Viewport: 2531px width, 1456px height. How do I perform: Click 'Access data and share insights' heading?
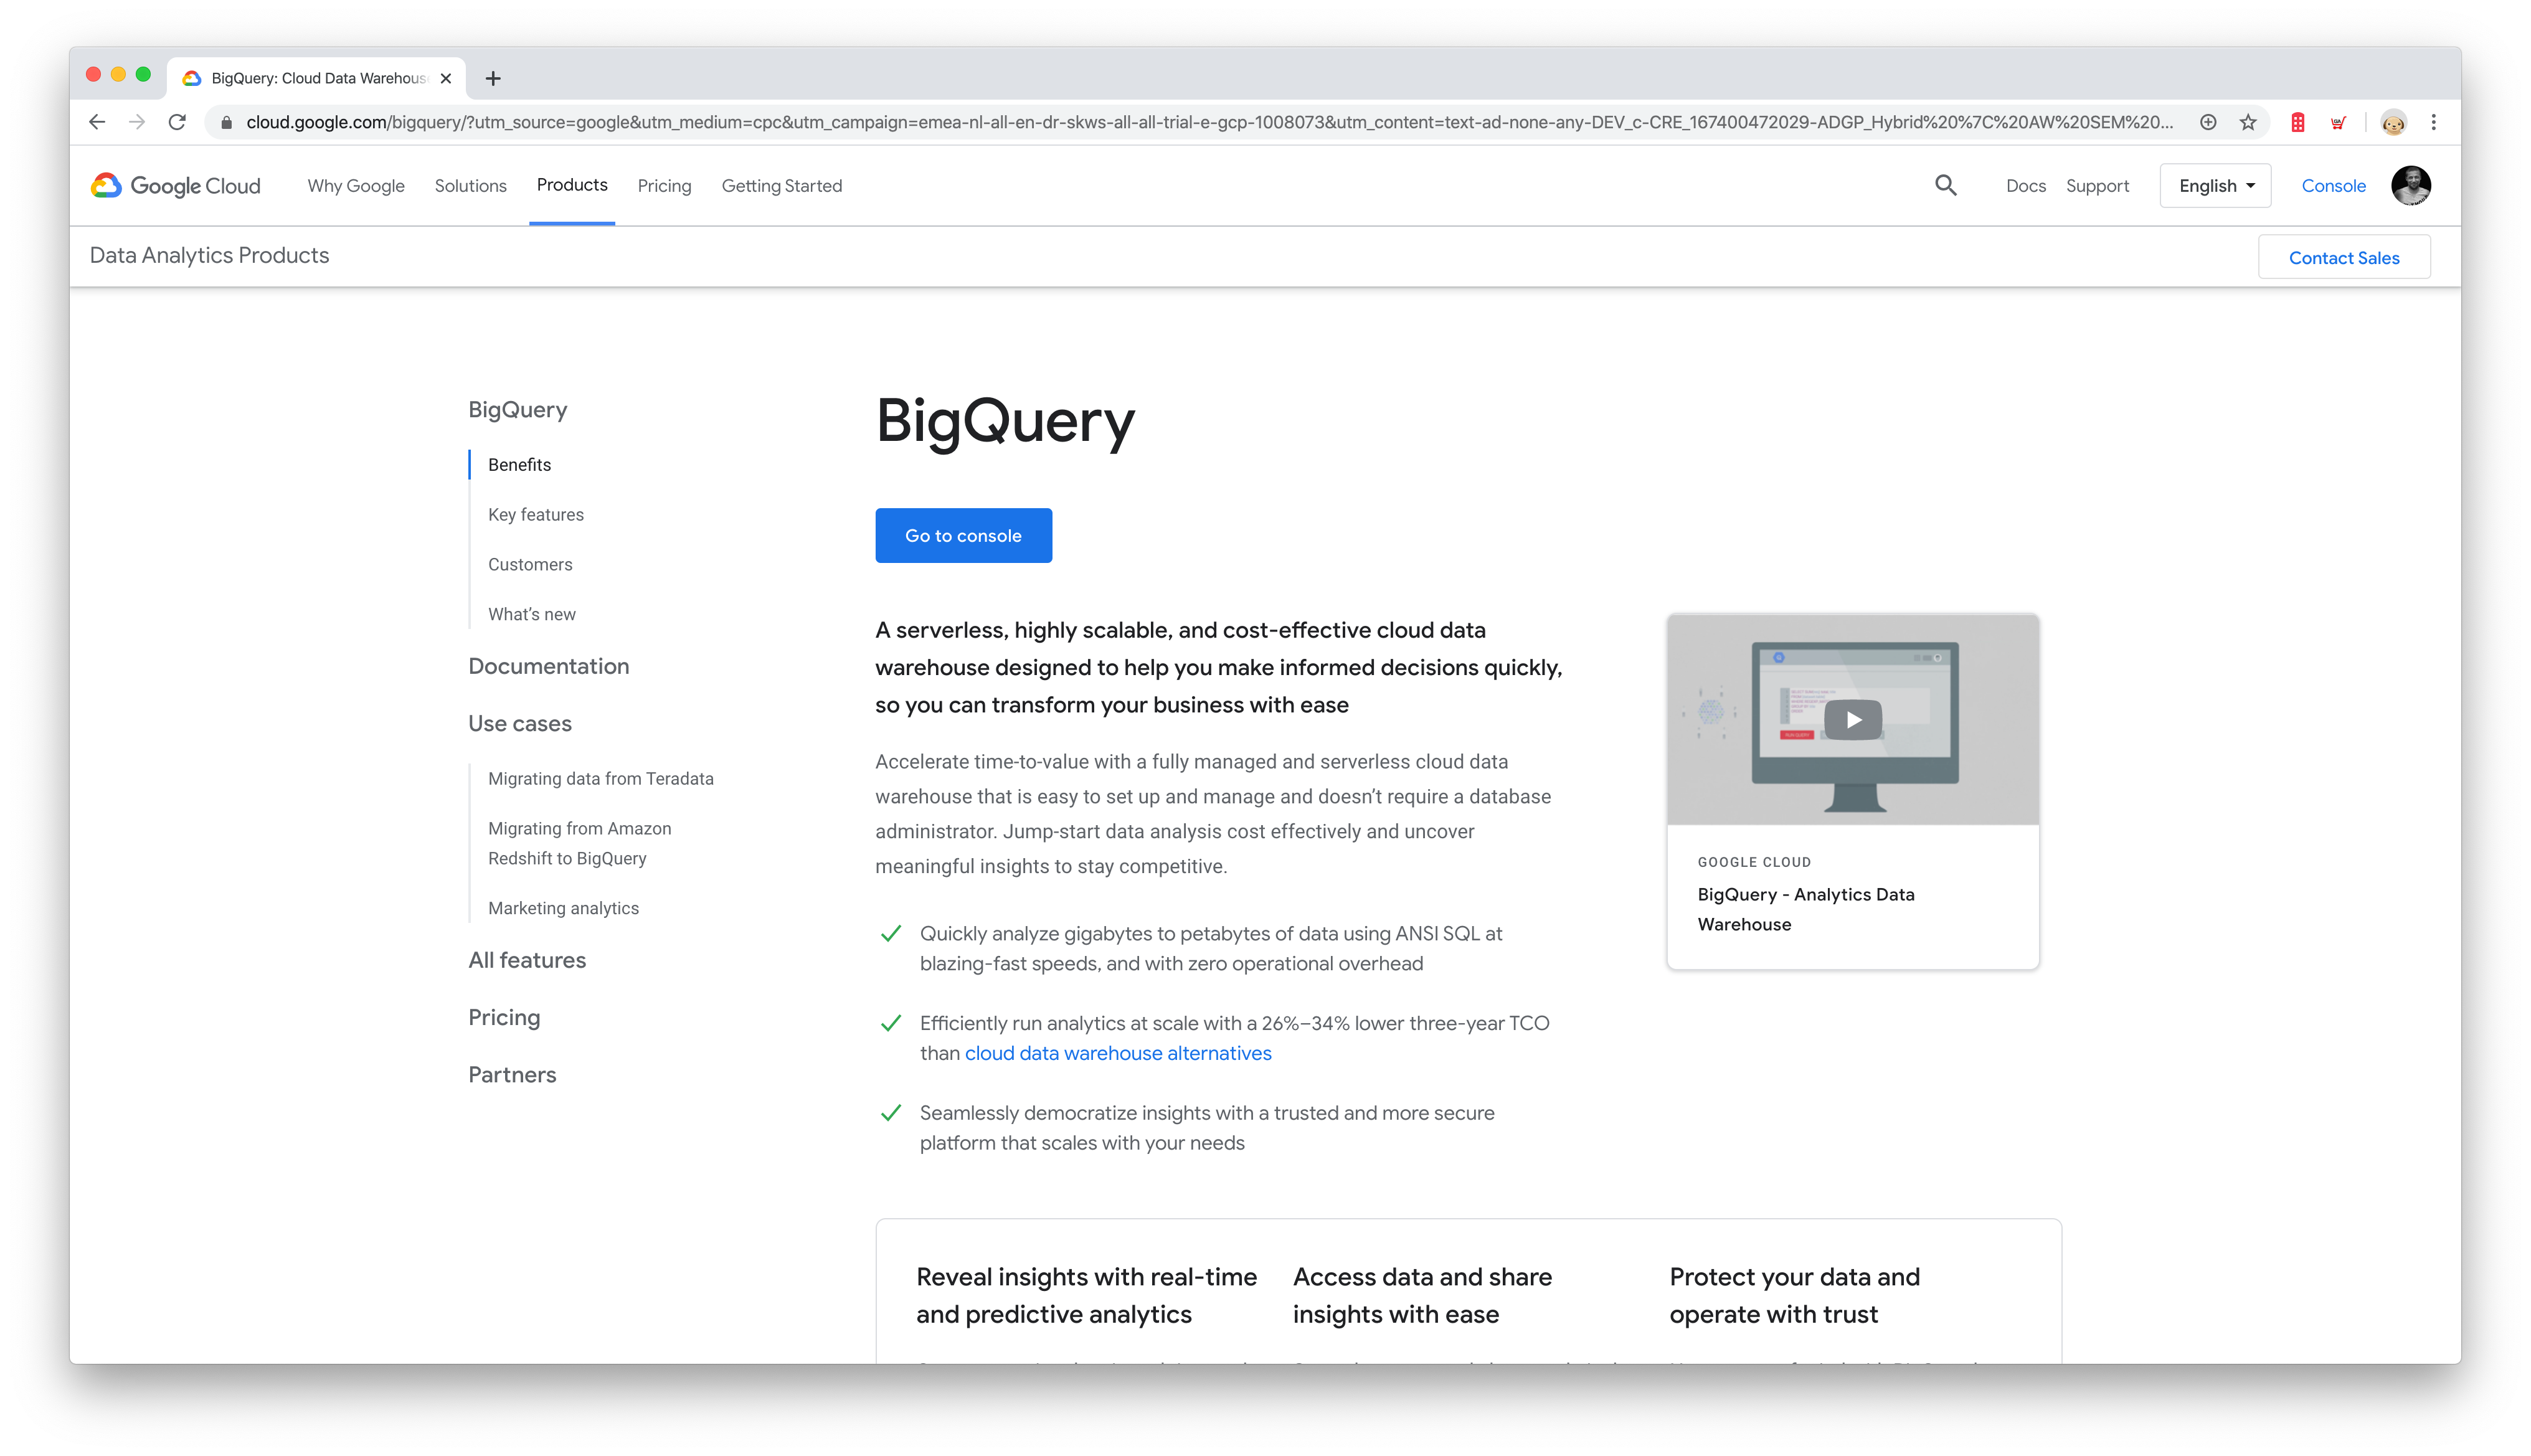click(1422, 1295)
